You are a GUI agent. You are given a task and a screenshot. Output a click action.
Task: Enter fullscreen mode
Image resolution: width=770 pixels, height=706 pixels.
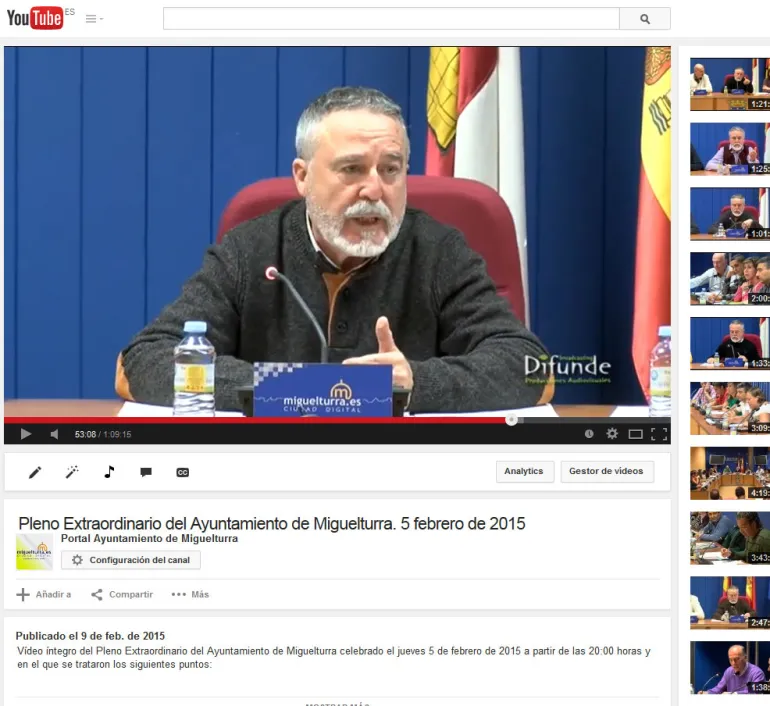[659, 434]
